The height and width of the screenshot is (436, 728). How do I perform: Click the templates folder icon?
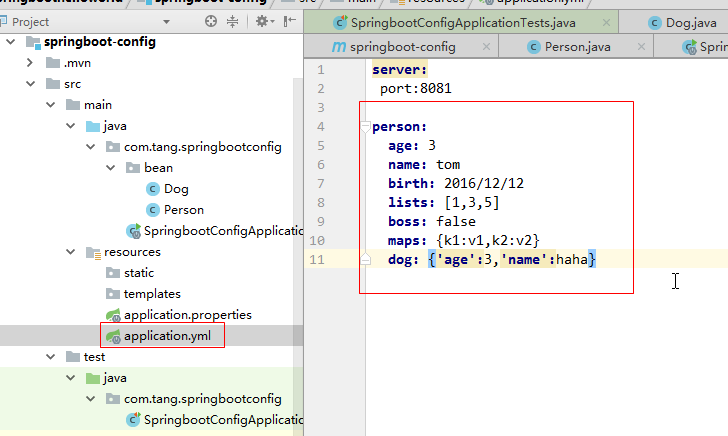click(113, 293)
